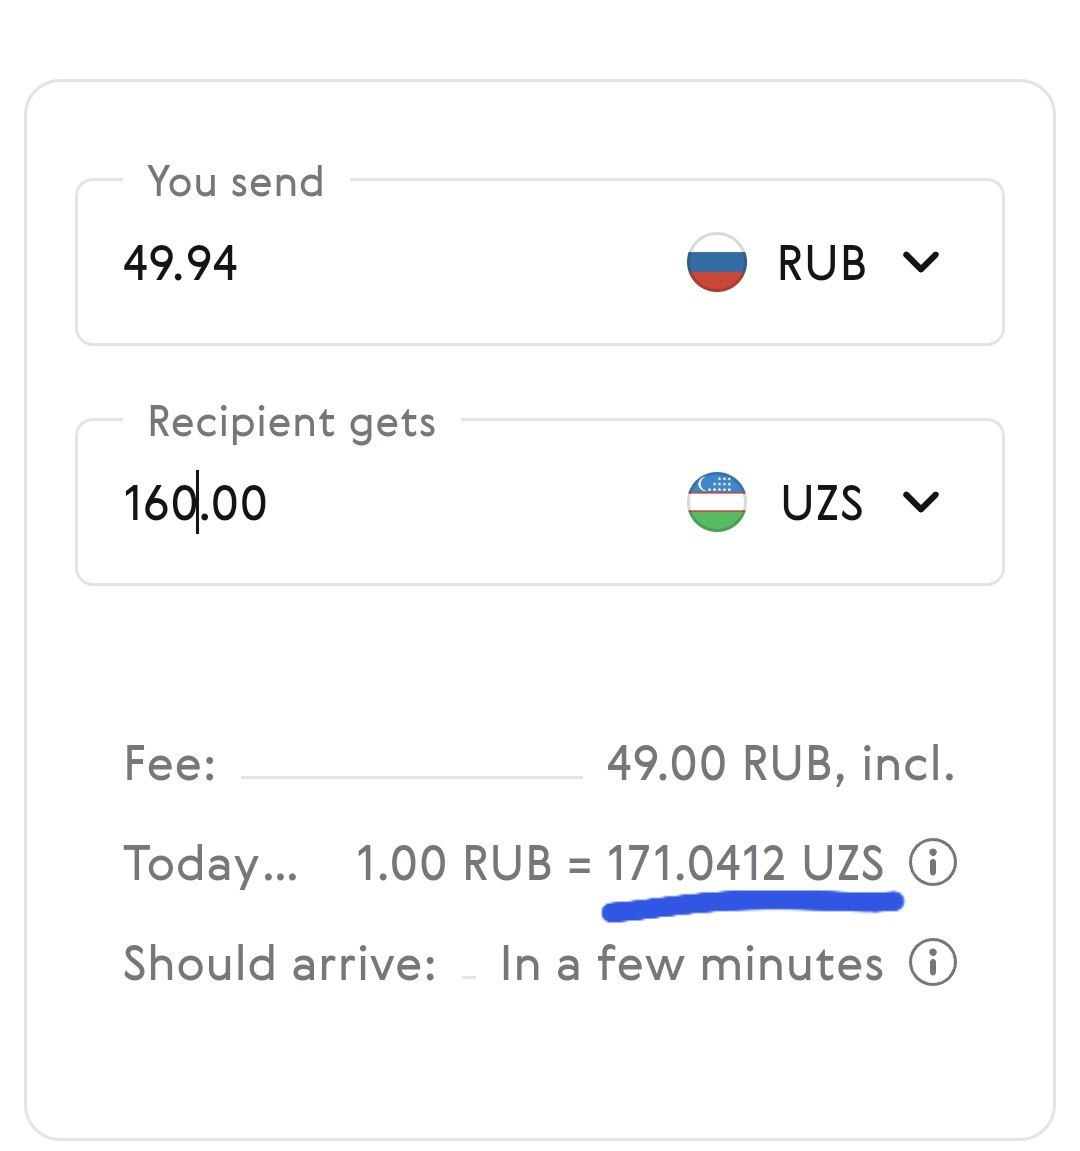Click the "Recipient gets" field label
The width and height of the screenshot is (1080, 1151).
292,422
